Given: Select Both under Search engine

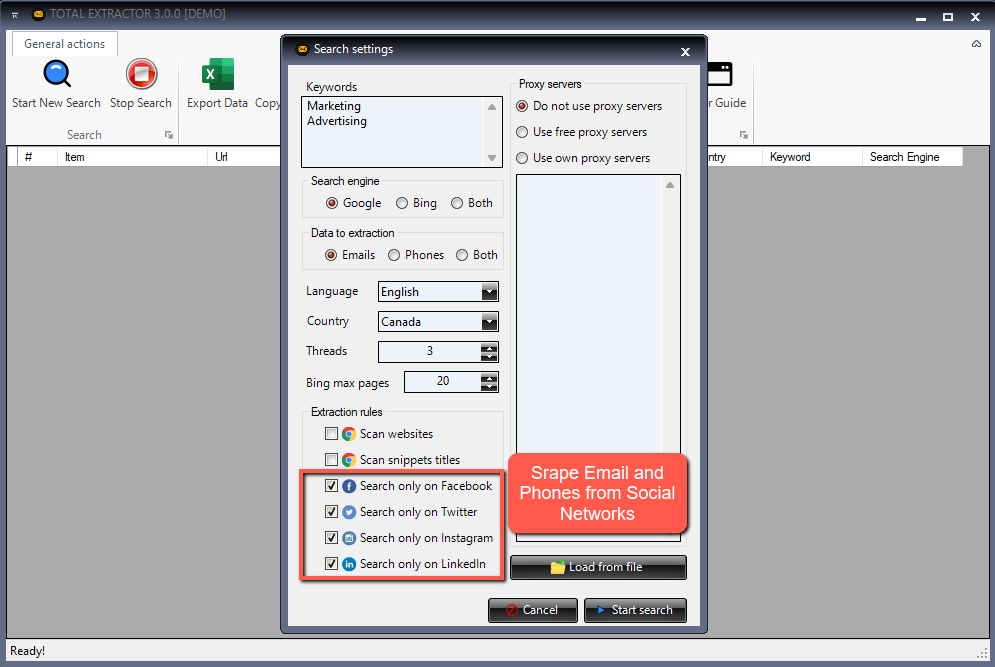Looking at the screenshot, I should point(457,203).
